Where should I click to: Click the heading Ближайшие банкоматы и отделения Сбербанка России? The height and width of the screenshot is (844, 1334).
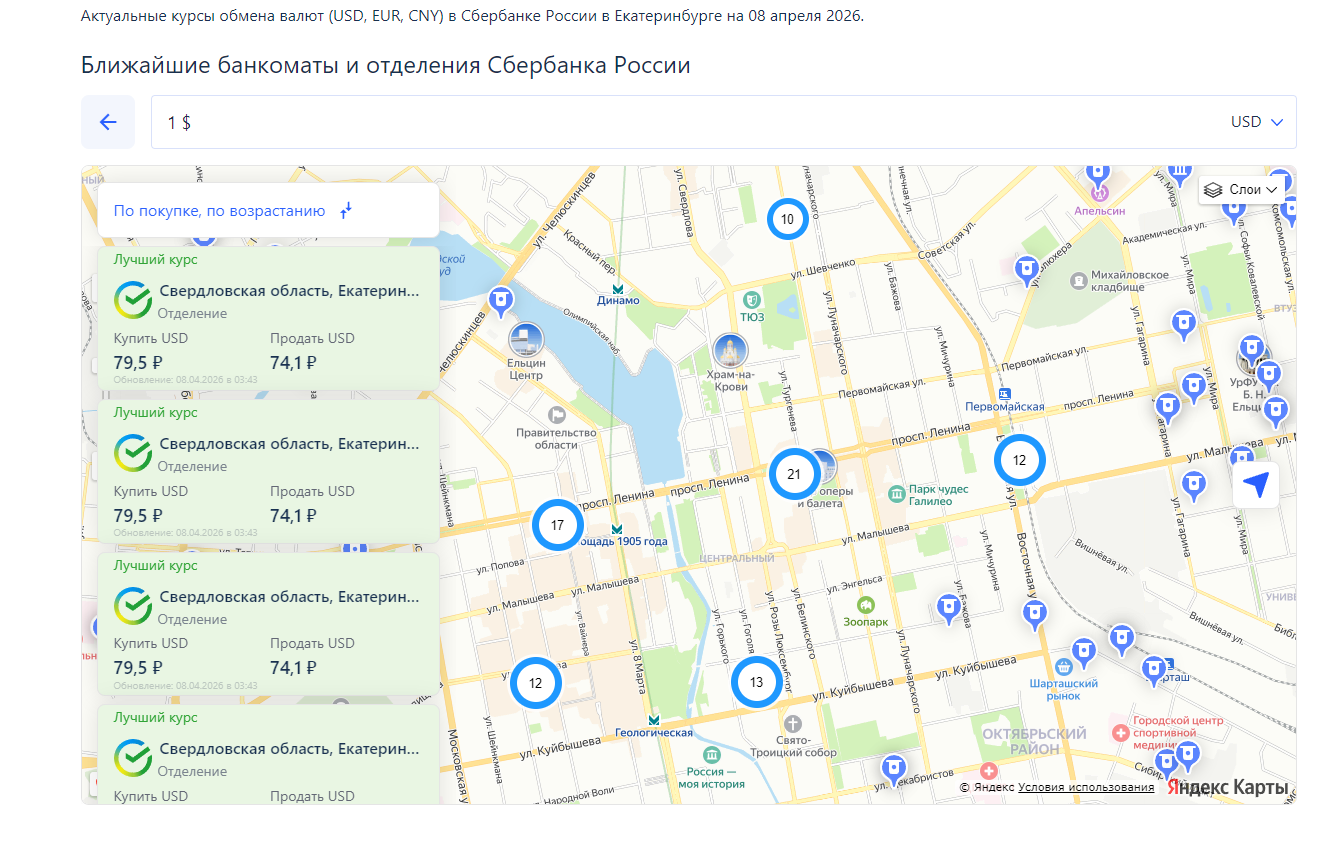[x=386, y=66]
